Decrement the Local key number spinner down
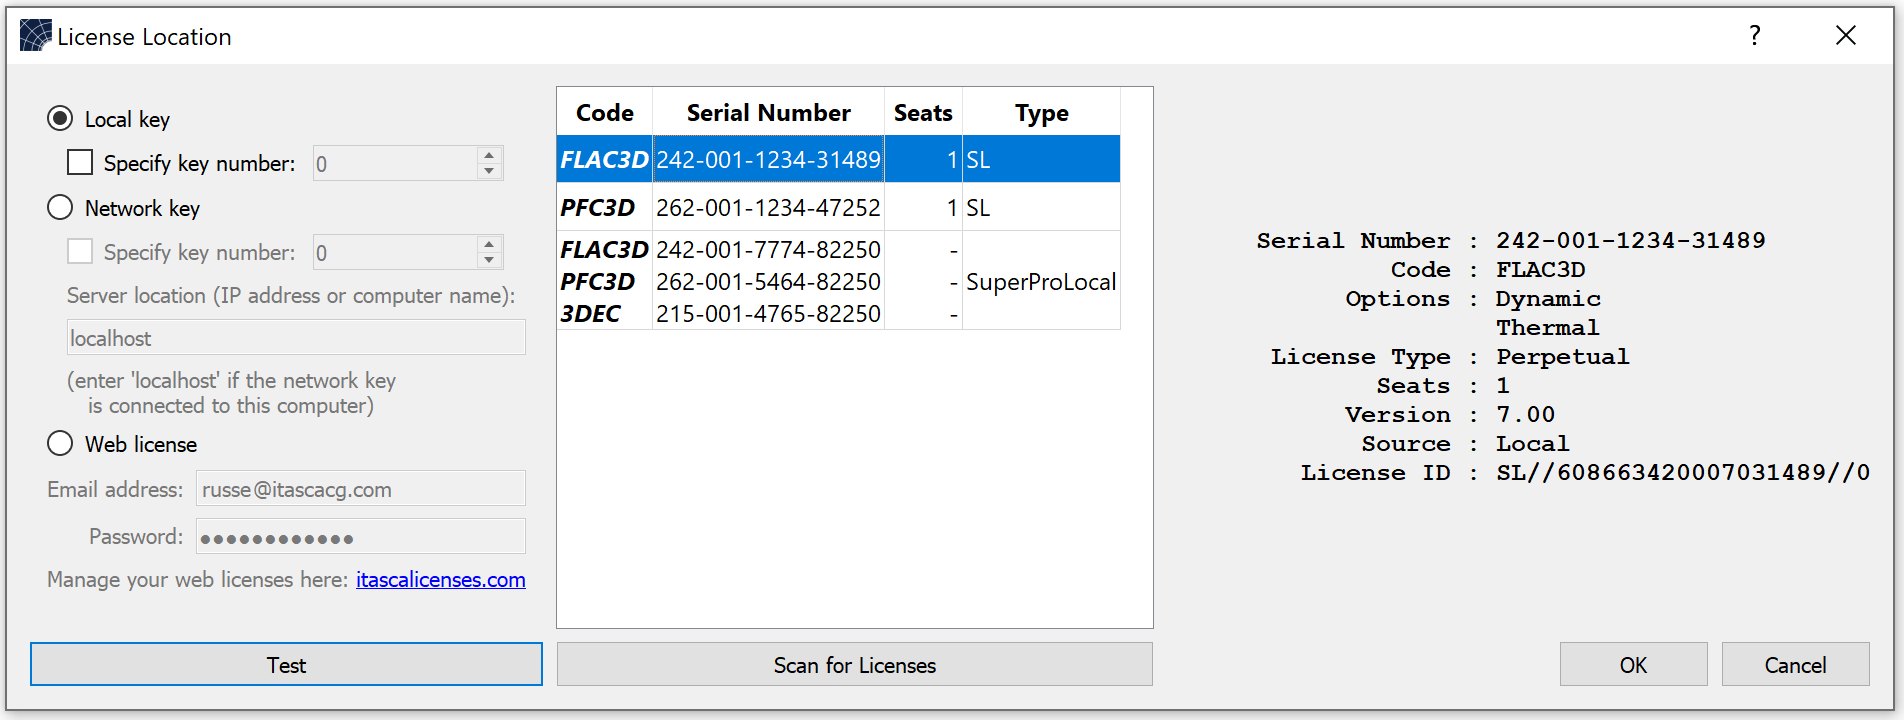Image resolution: width=1904 pixels, height=720 pixels. click(488, 171)
